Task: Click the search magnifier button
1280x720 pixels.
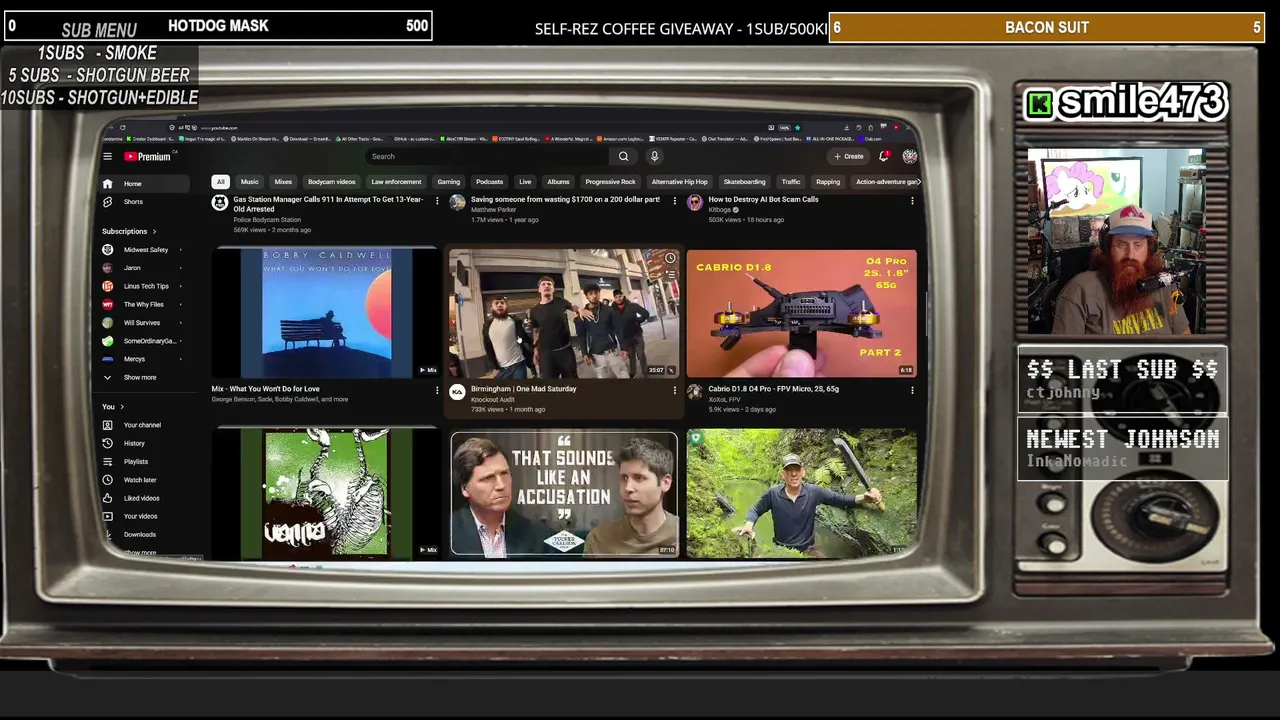Action: (x=623, y=156)
